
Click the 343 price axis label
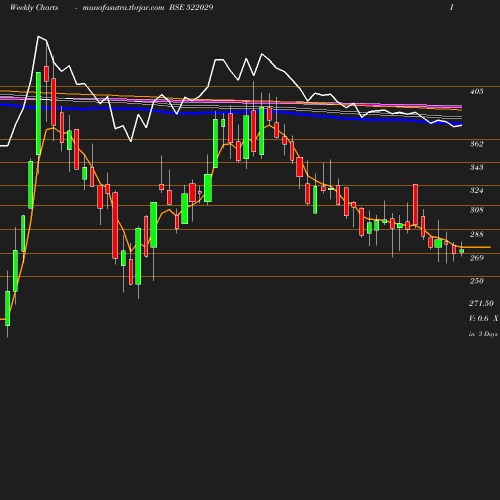476,167
